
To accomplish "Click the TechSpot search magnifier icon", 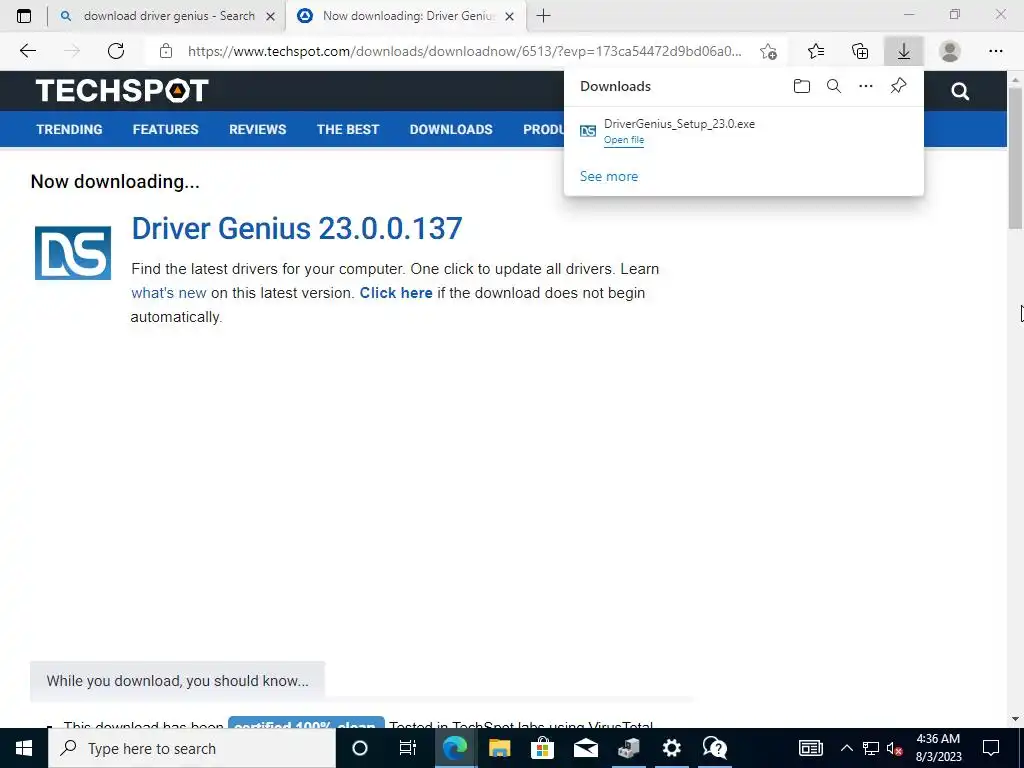I will [x=960, y=91].
